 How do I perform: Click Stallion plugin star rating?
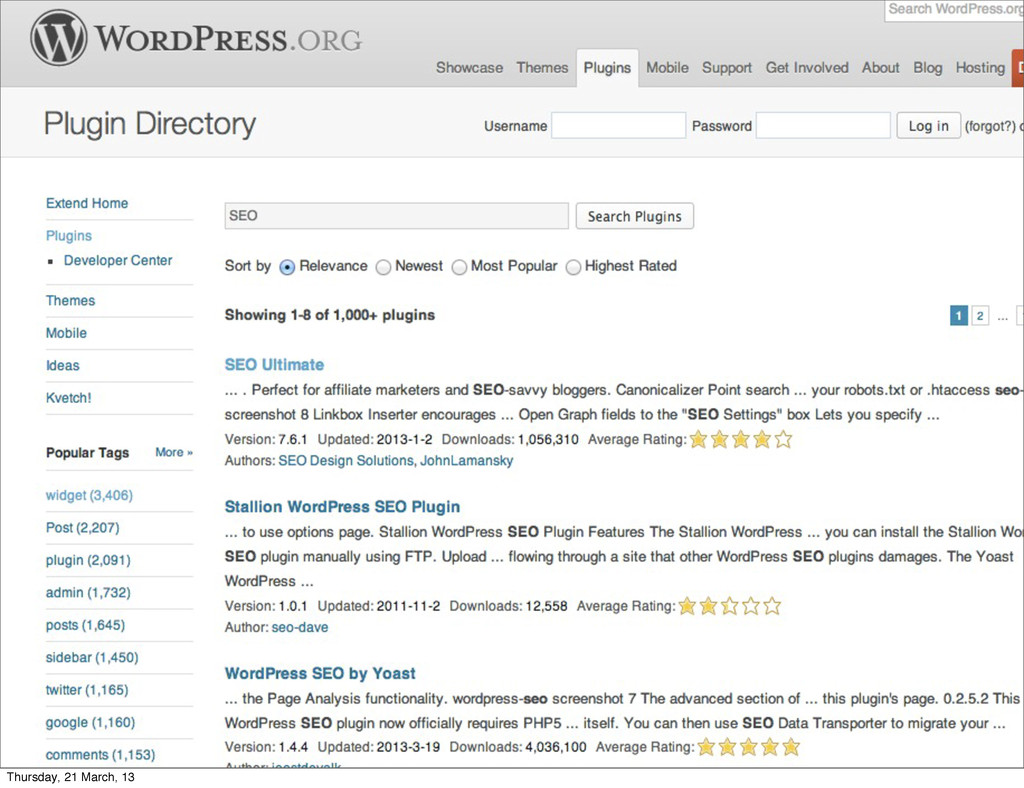[729, 606]
